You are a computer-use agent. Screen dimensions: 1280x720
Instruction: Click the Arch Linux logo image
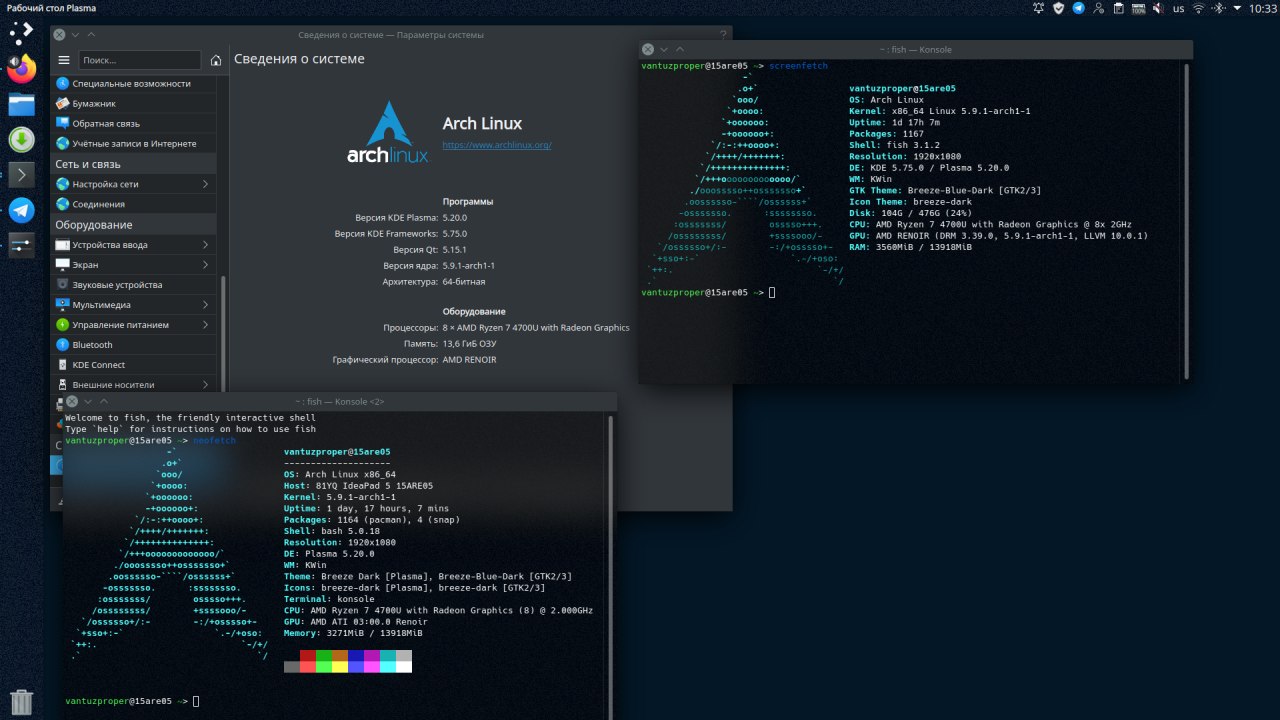[388, 131]
